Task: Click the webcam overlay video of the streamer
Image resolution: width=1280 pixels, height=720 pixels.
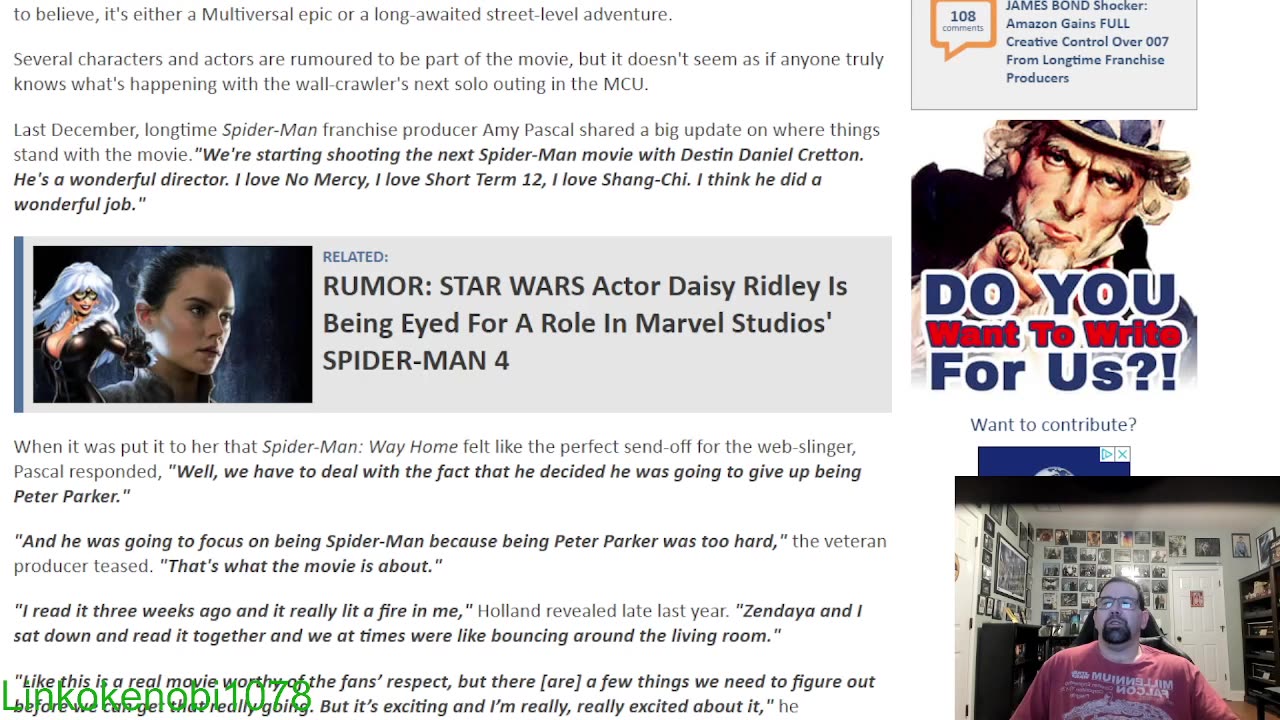Action: tap(1117, 598)
